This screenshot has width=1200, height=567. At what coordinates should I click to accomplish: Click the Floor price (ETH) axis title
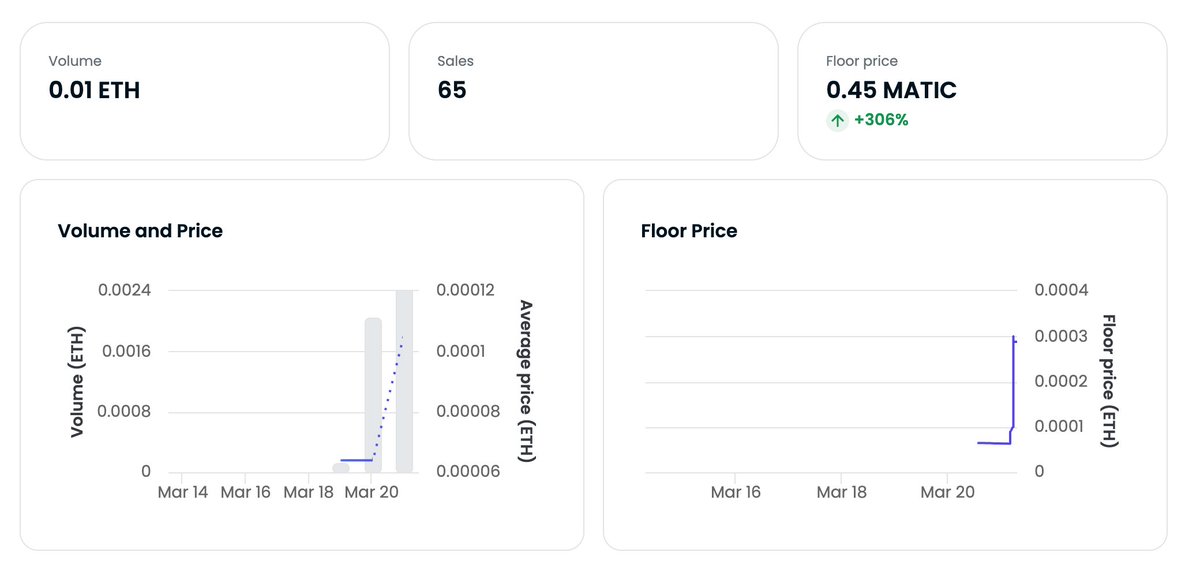point(1109,381)
